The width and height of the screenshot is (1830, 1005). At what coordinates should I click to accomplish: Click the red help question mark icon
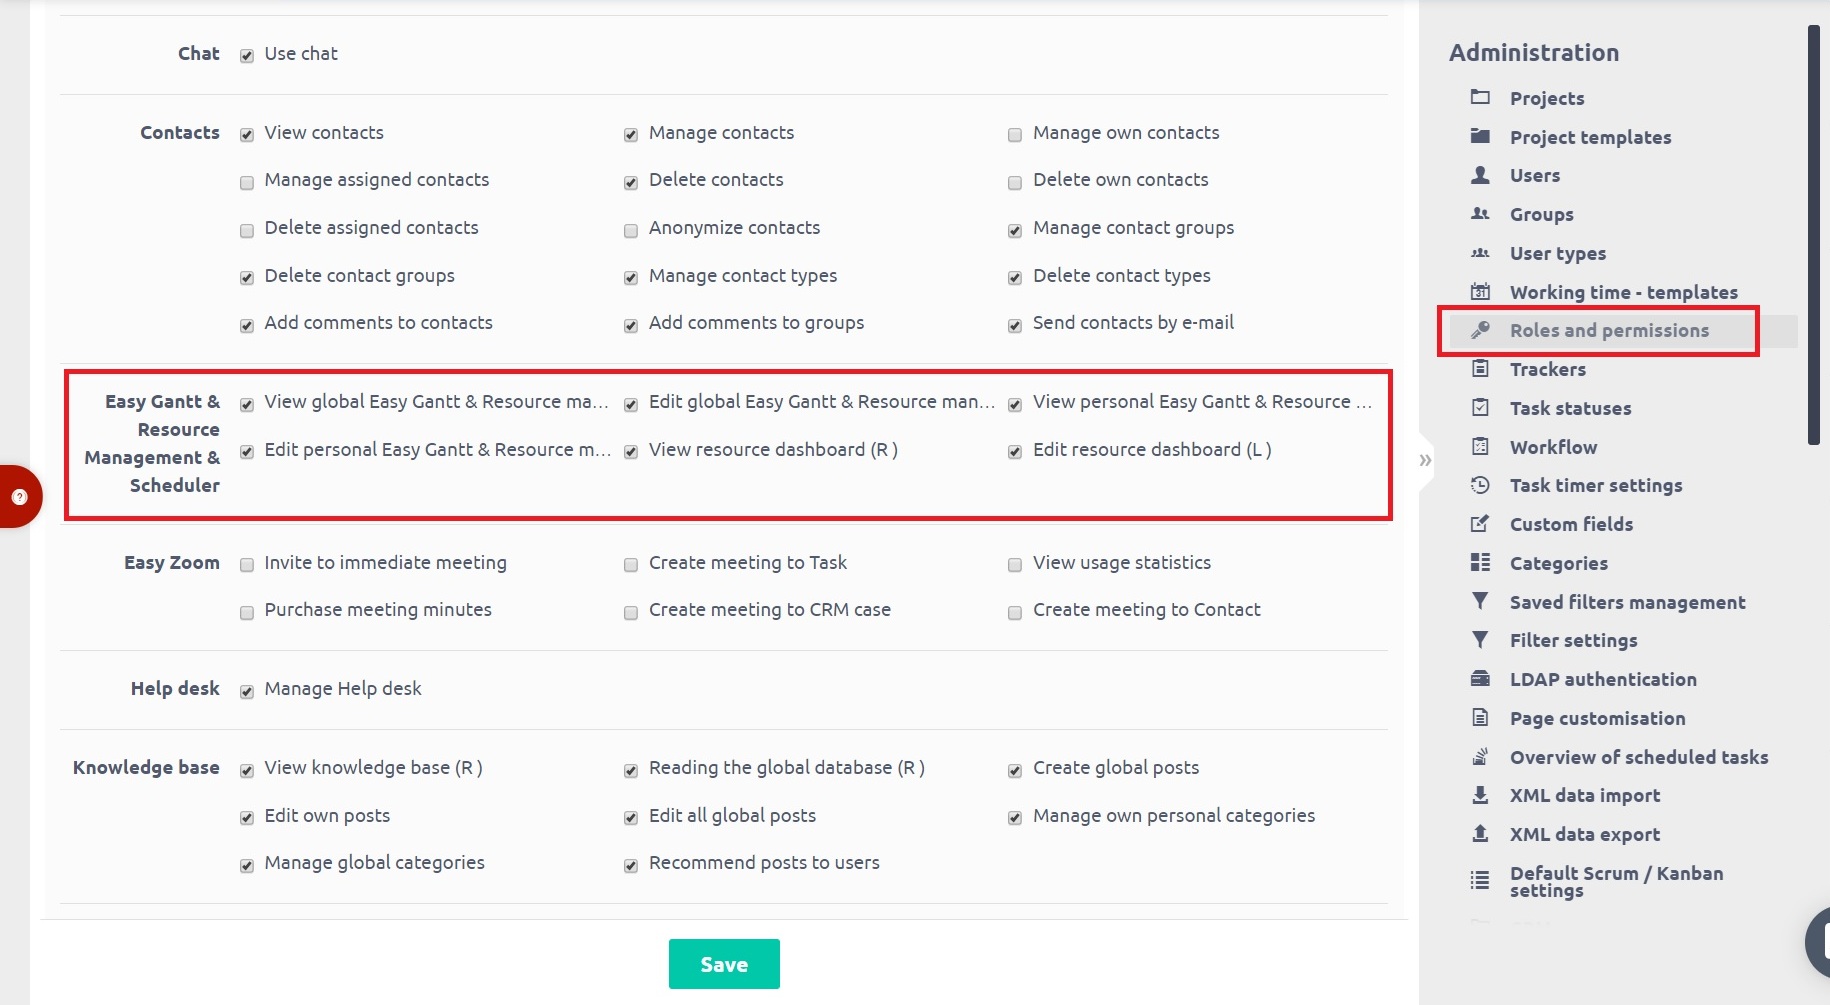pyautogui.click(x=19, y=496)
